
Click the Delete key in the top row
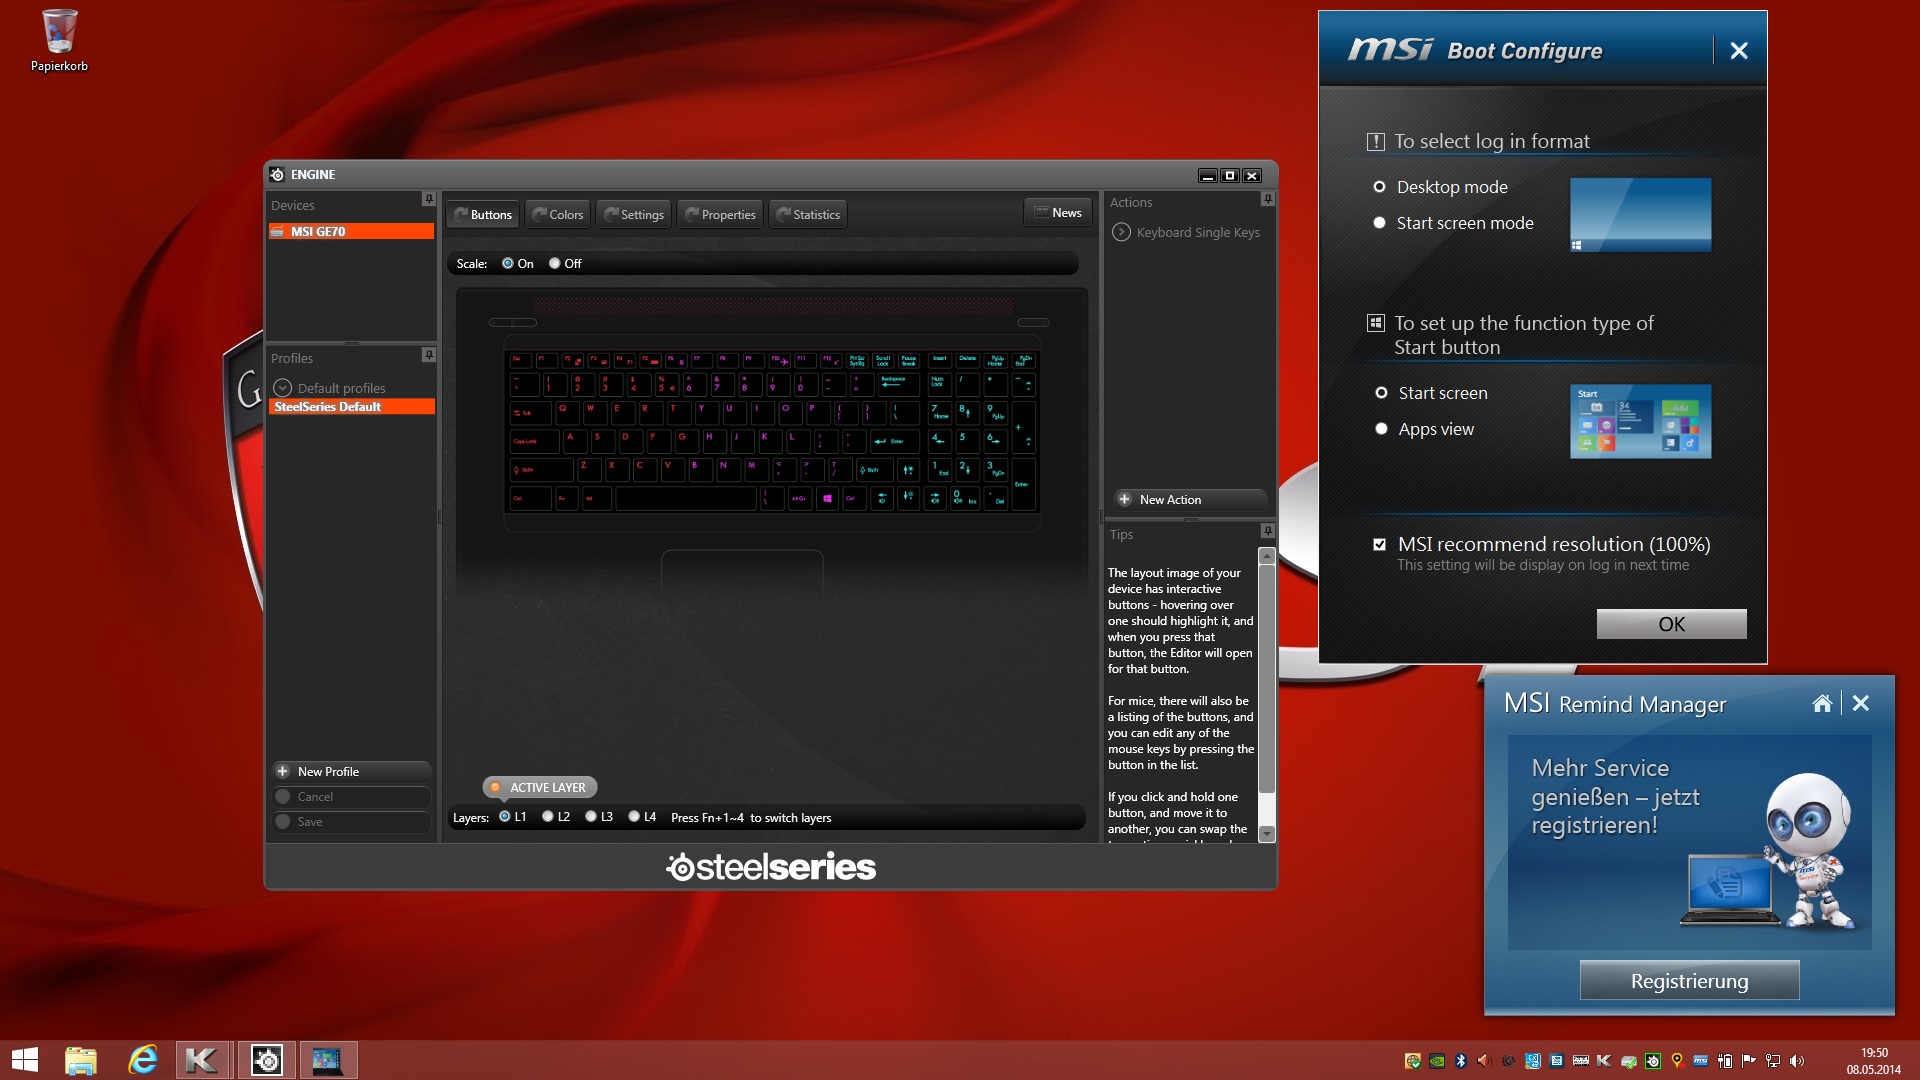[x=967, y=359]
